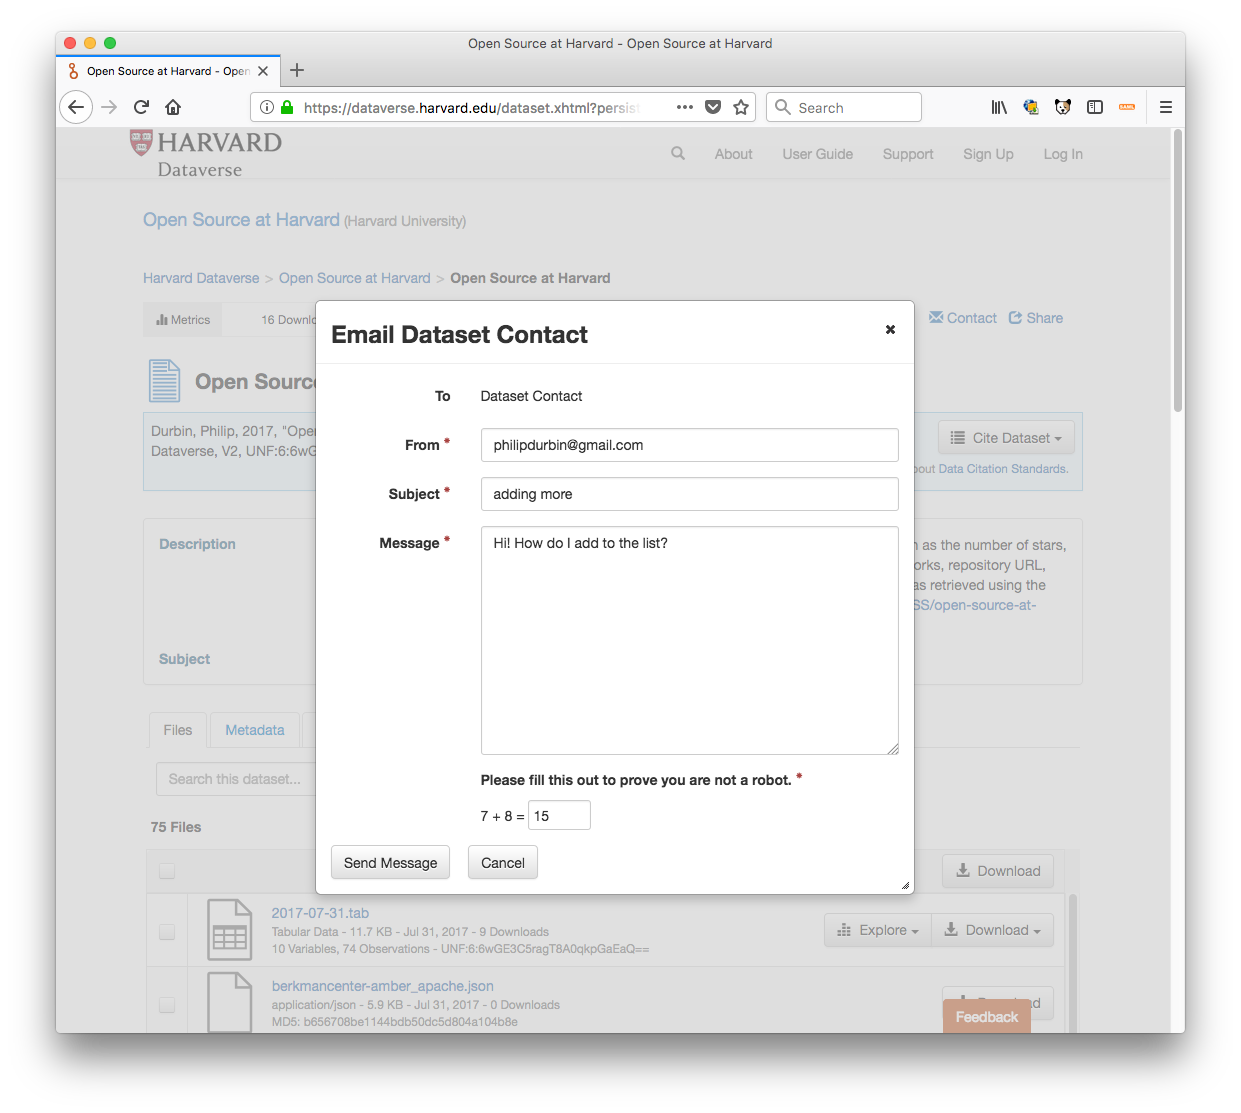Show site information icon in address bar
This screenshot has height=1113, width=1241.
(267, 107)
